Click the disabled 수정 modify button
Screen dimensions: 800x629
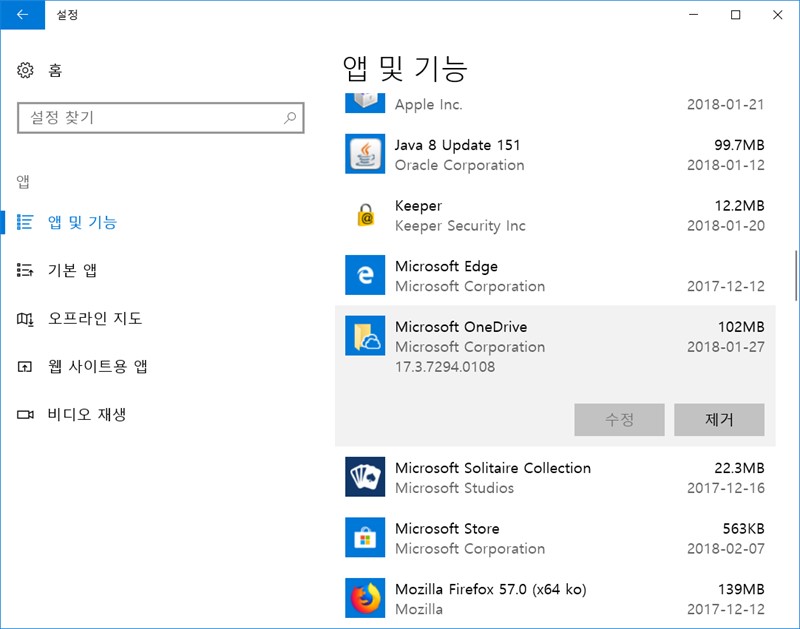point(619,420)
